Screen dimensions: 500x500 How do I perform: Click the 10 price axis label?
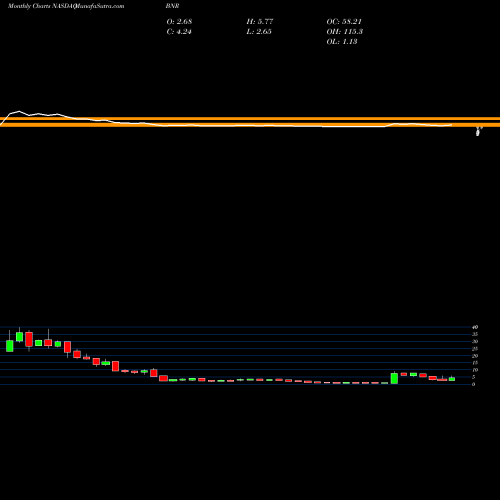[475, 370]
